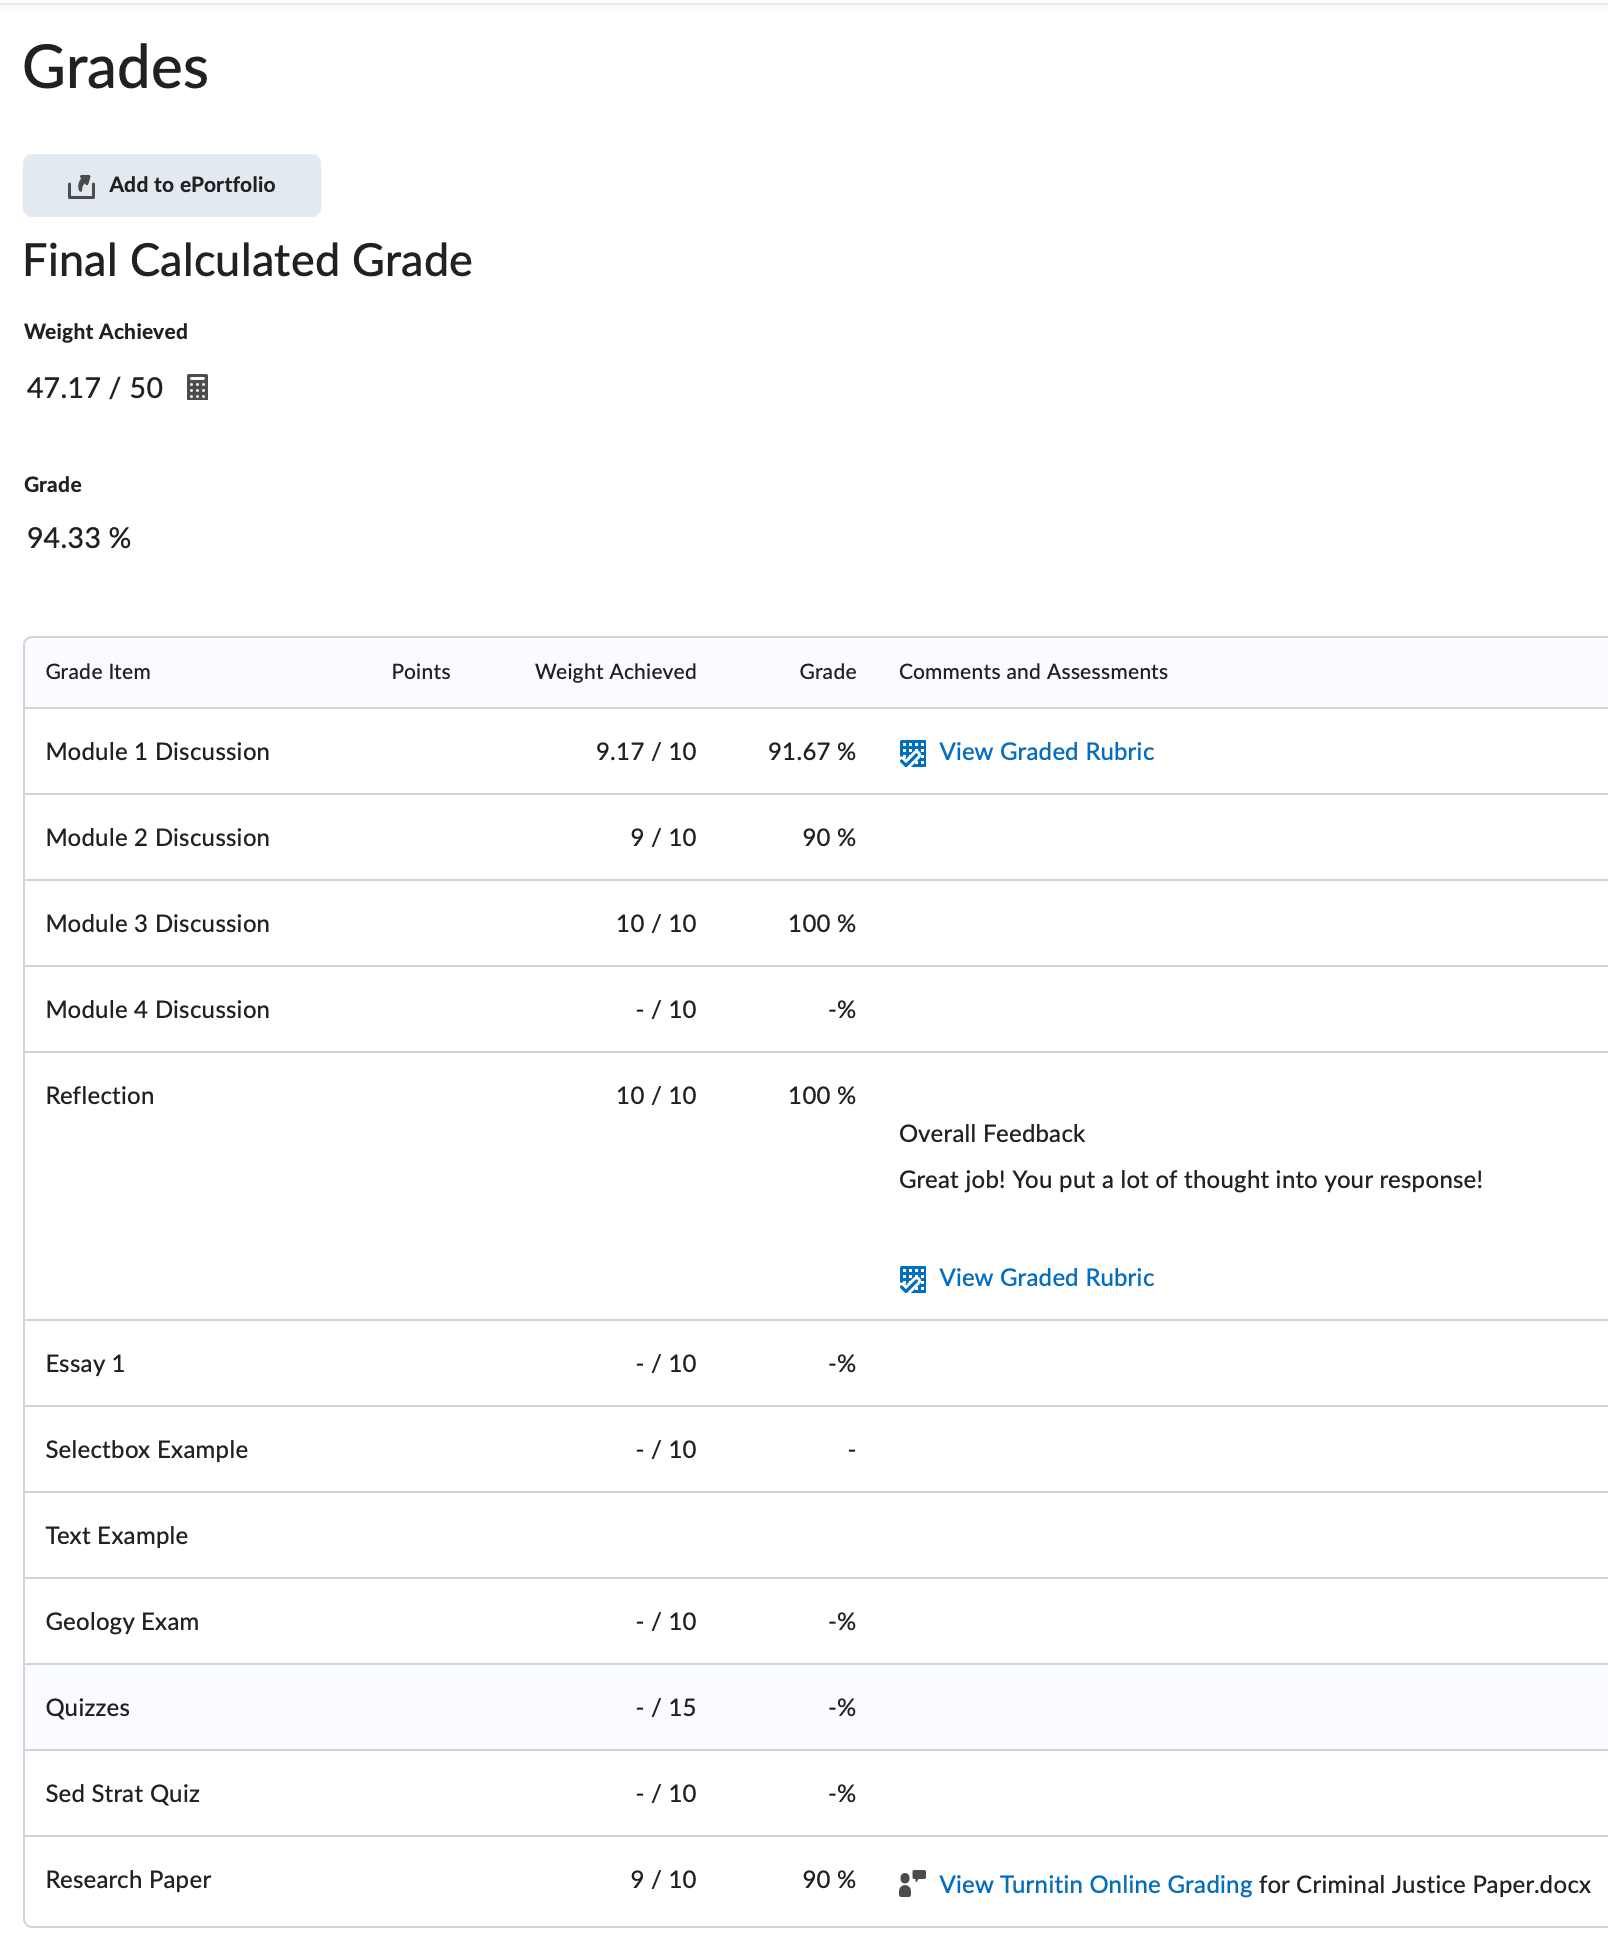Image resolution: width=1608 pixels, height=1944 pixels.
Task: Click the Sed Strat Quiz row
Action: 122,1793
